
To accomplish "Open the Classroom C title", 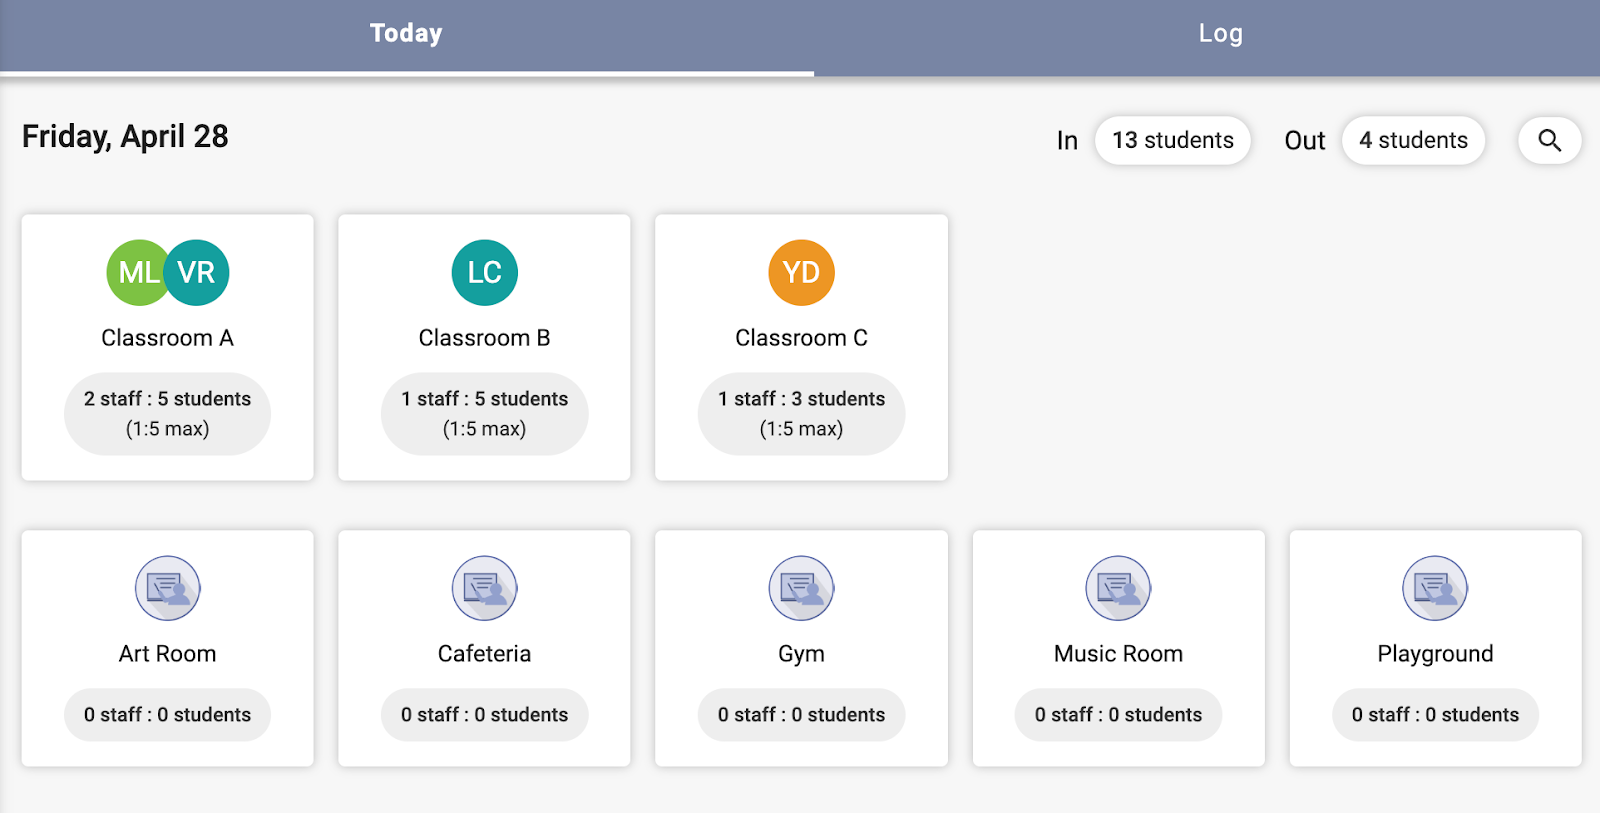I will tap(801, 338).
